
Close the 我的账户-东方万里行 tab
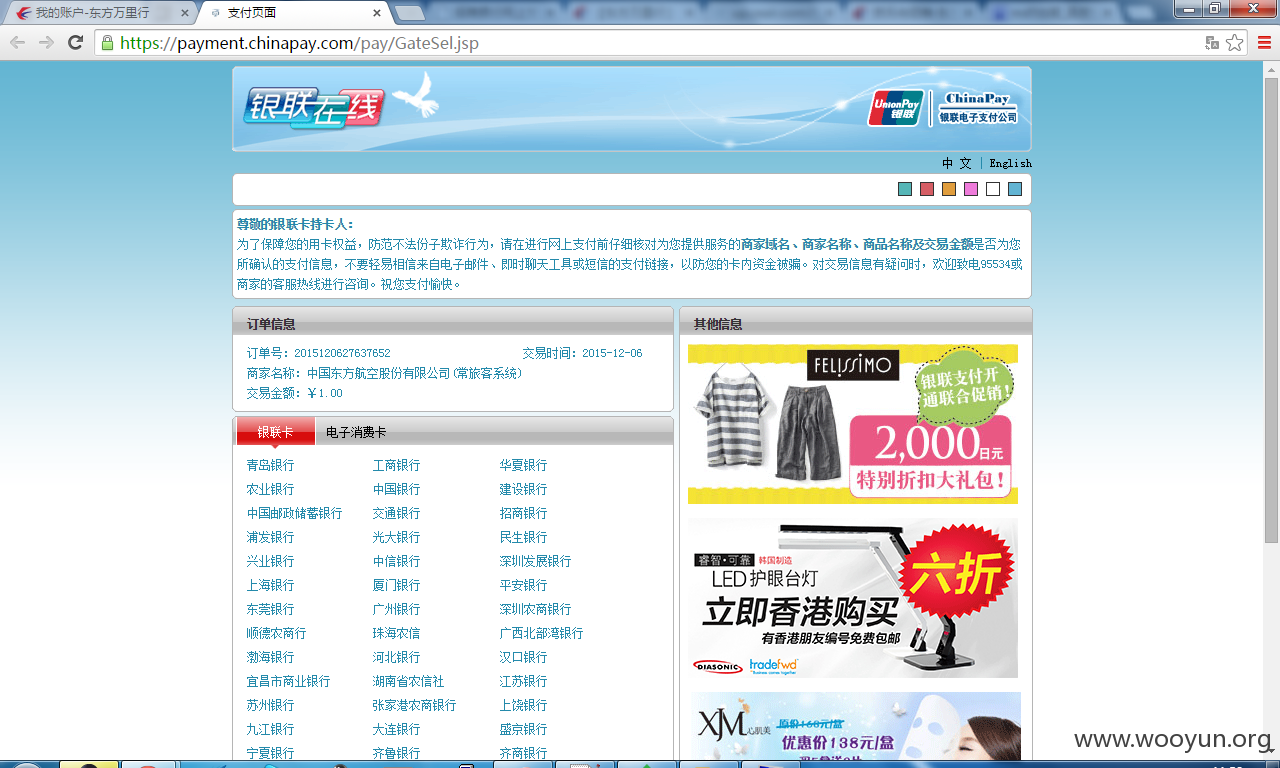click(x=184, y=13)
